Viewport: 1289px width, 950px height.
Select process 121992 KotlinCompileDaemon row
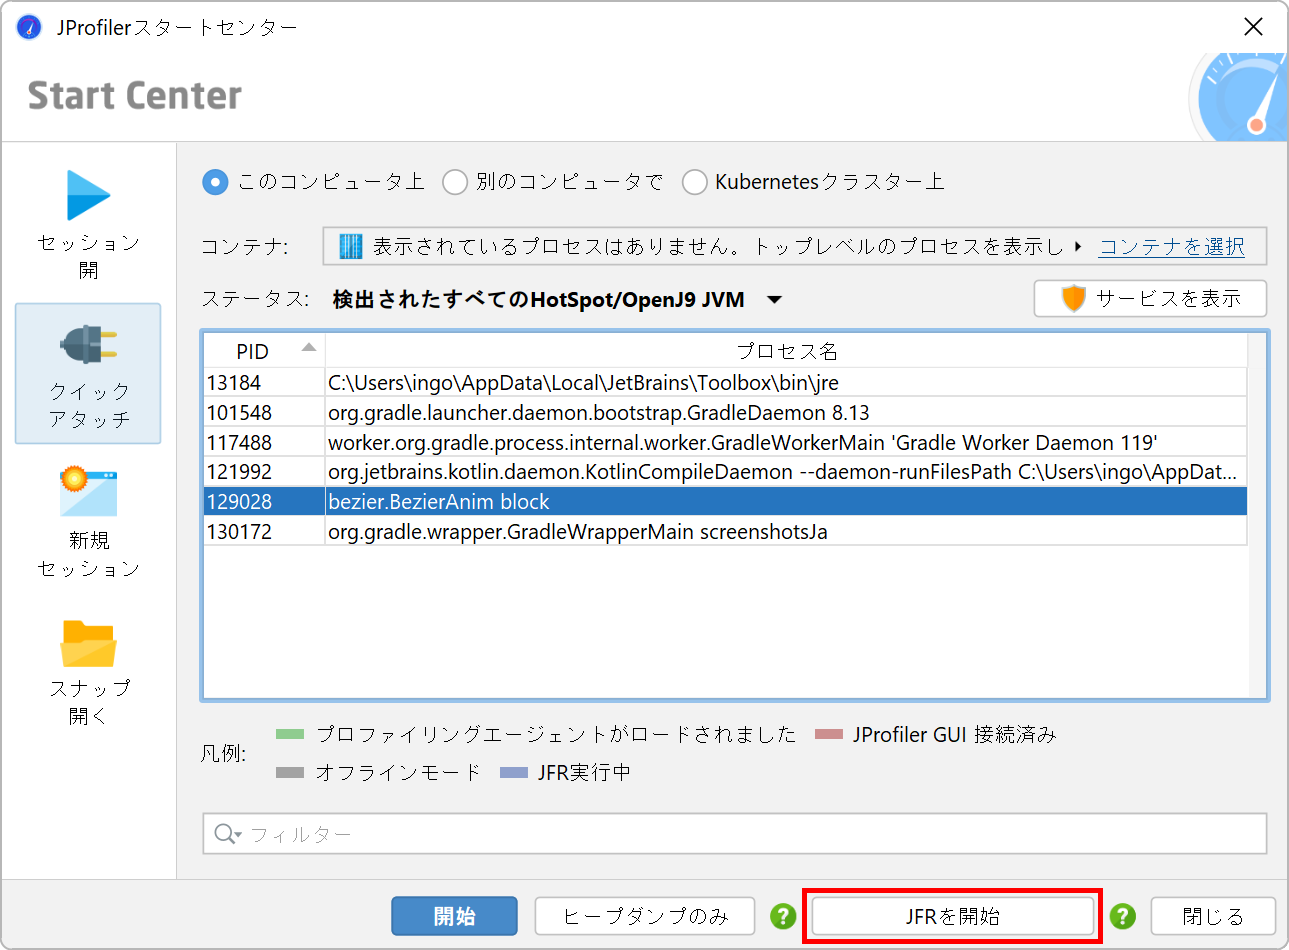(725, 472)
